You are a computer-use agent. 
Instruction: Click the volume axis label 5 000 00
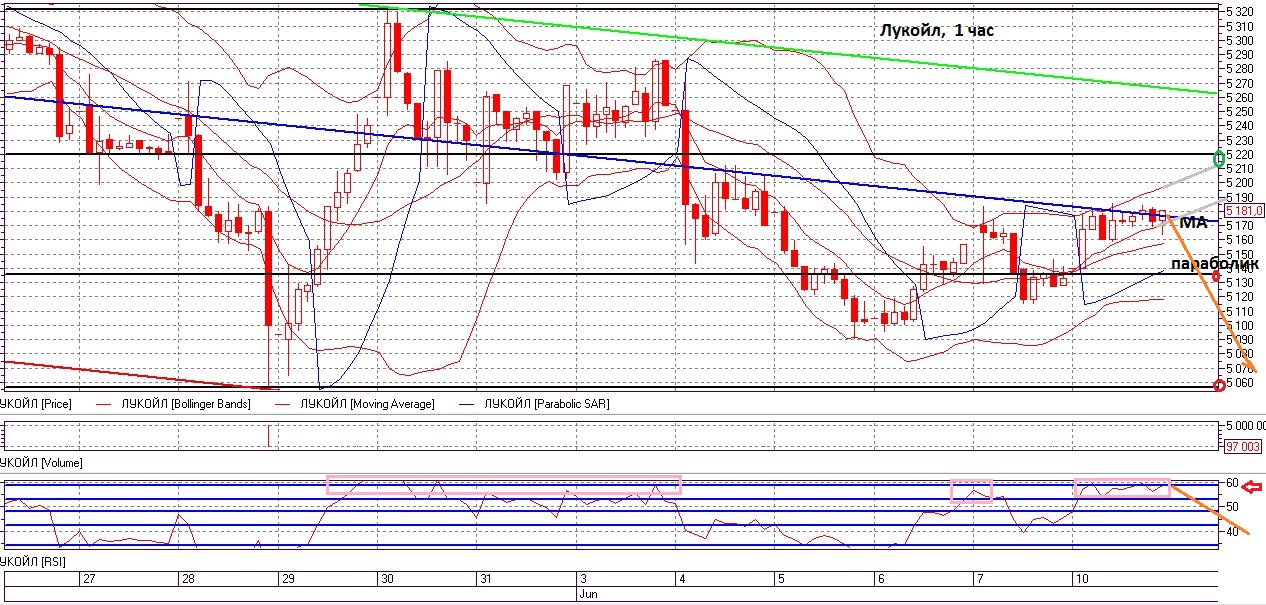(x=1246, y=427)
